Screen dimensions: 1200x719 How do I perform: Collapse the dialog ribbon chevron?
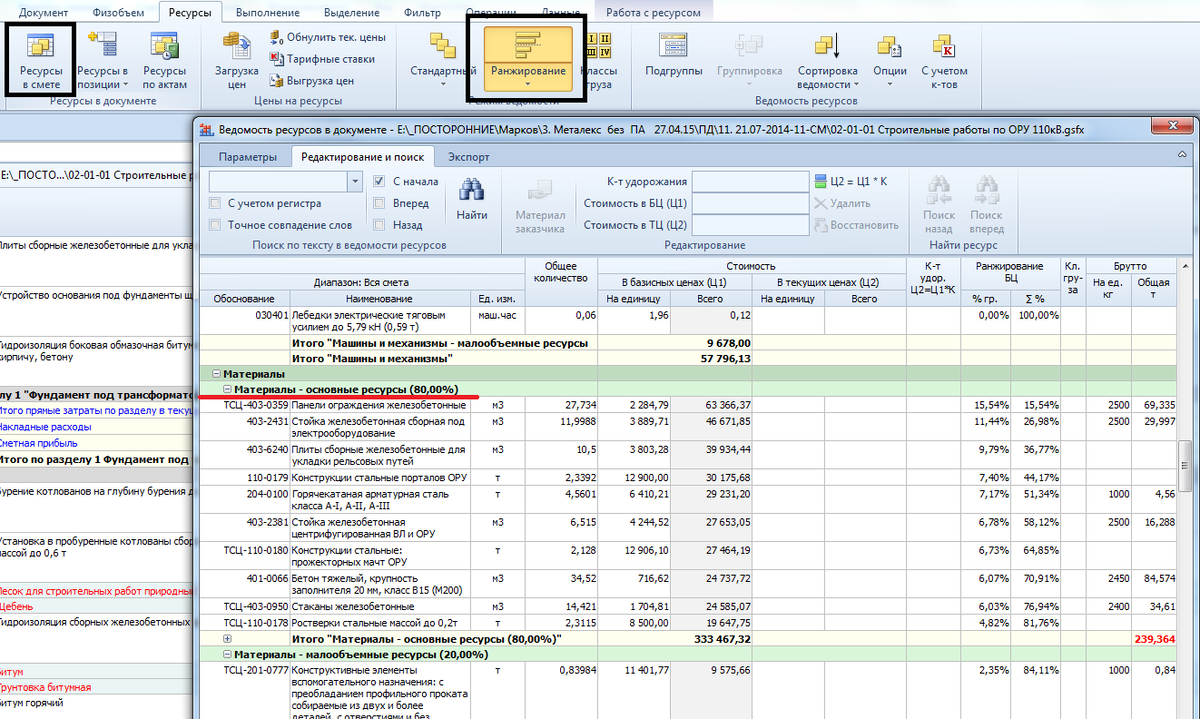(1182, 156)
